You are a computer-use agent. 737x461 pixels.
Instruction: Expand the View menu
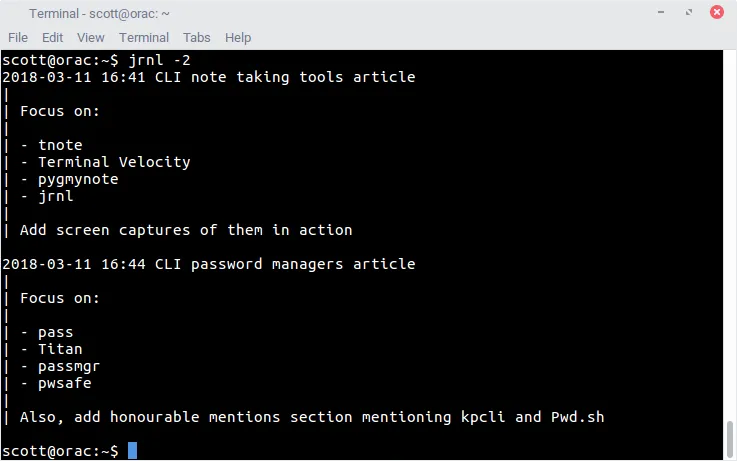click(x=90, y=37)
